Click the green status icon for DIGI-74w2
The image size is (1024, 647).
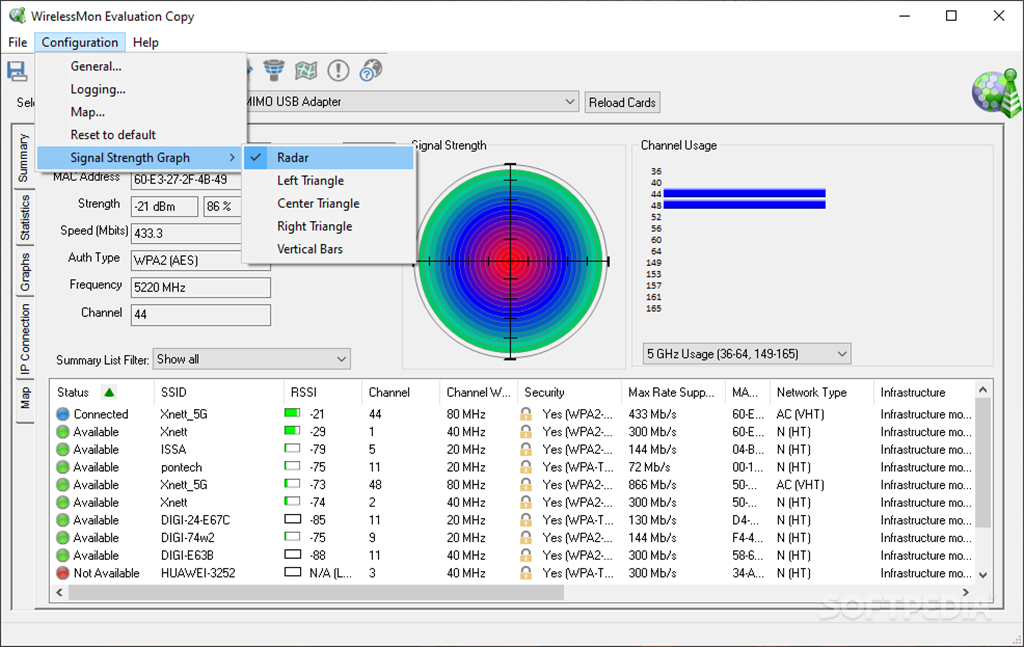click(x=63, y=537)
